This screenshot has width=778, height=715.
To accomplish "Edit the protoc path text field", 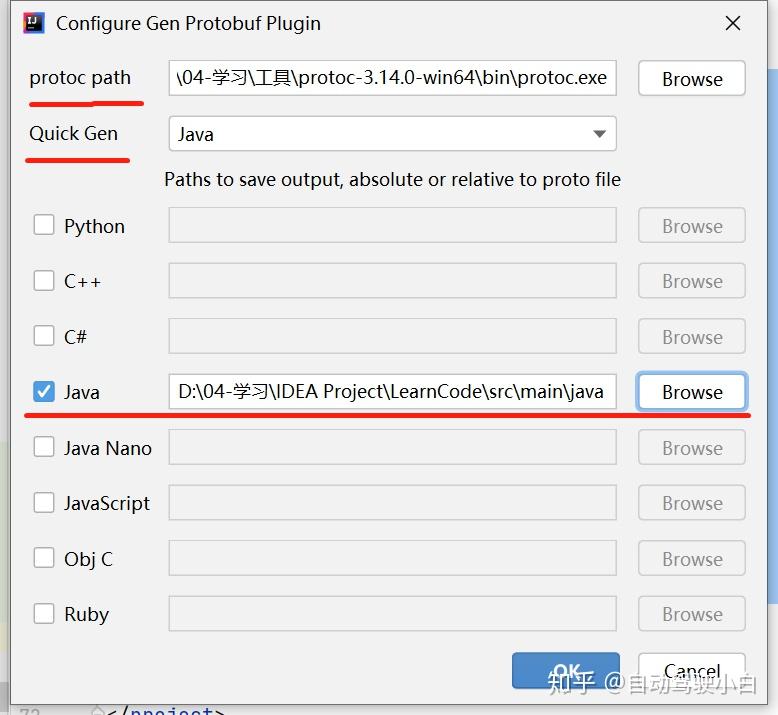I will pyautogui.click(x=391, y=78).
